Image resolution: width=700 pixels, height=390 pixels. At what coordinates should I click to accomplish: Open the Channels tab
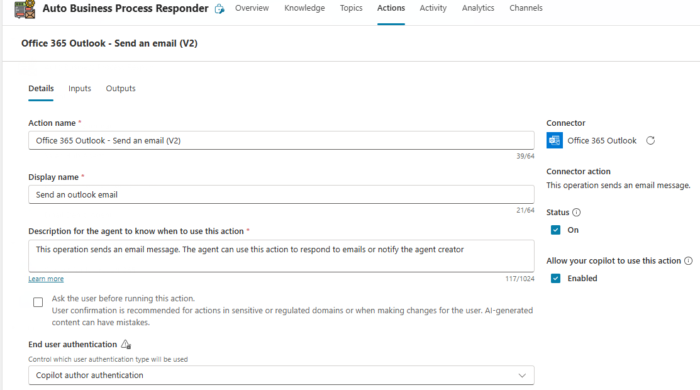tap(526, 8)
